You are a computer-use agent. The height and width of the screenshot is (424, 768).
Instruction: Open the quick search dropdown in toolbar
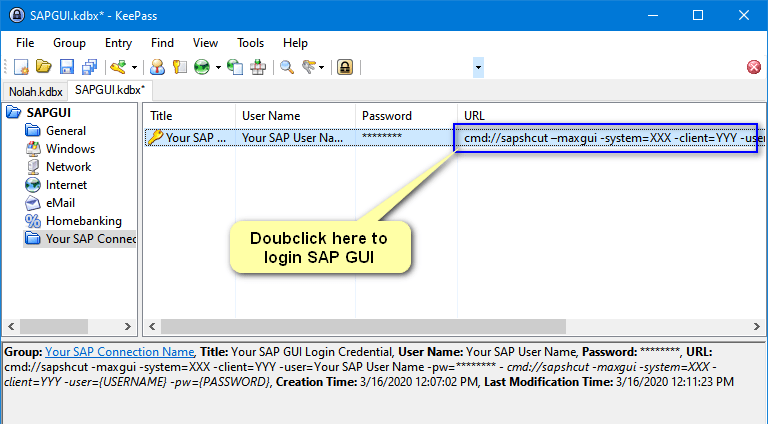(x=479, y=67)
